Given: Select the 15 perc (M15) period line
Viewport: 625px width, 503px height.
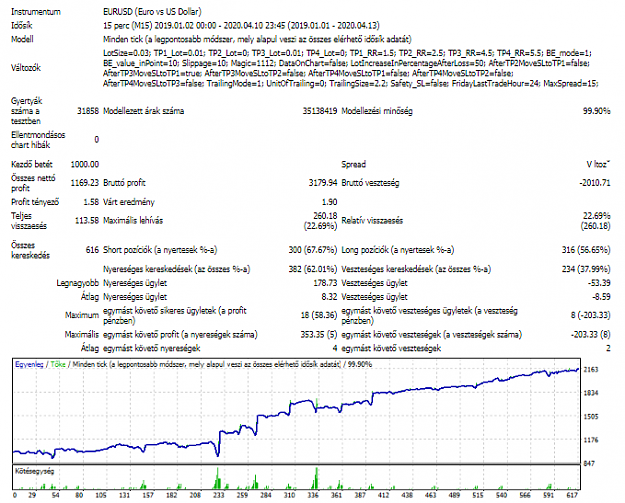Looking at the screenshot, I should (241, 26).
